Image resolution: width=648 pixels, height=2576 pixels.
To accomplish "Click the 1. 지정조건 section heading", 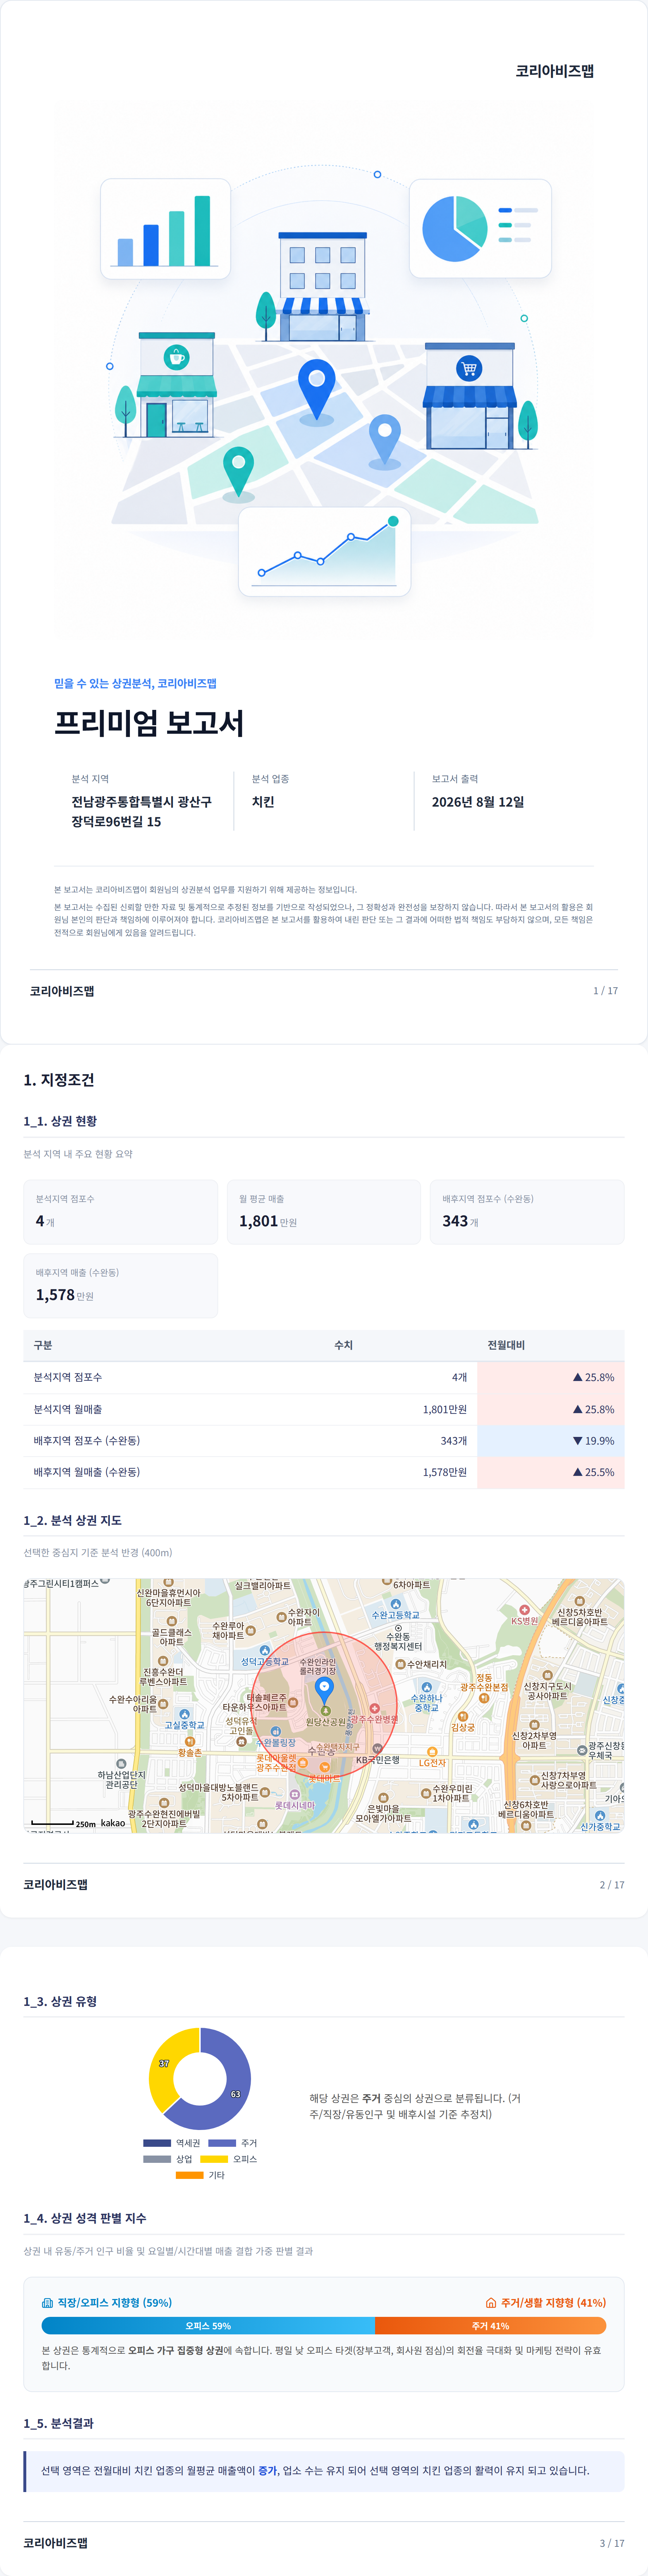I will [59, 1080].
